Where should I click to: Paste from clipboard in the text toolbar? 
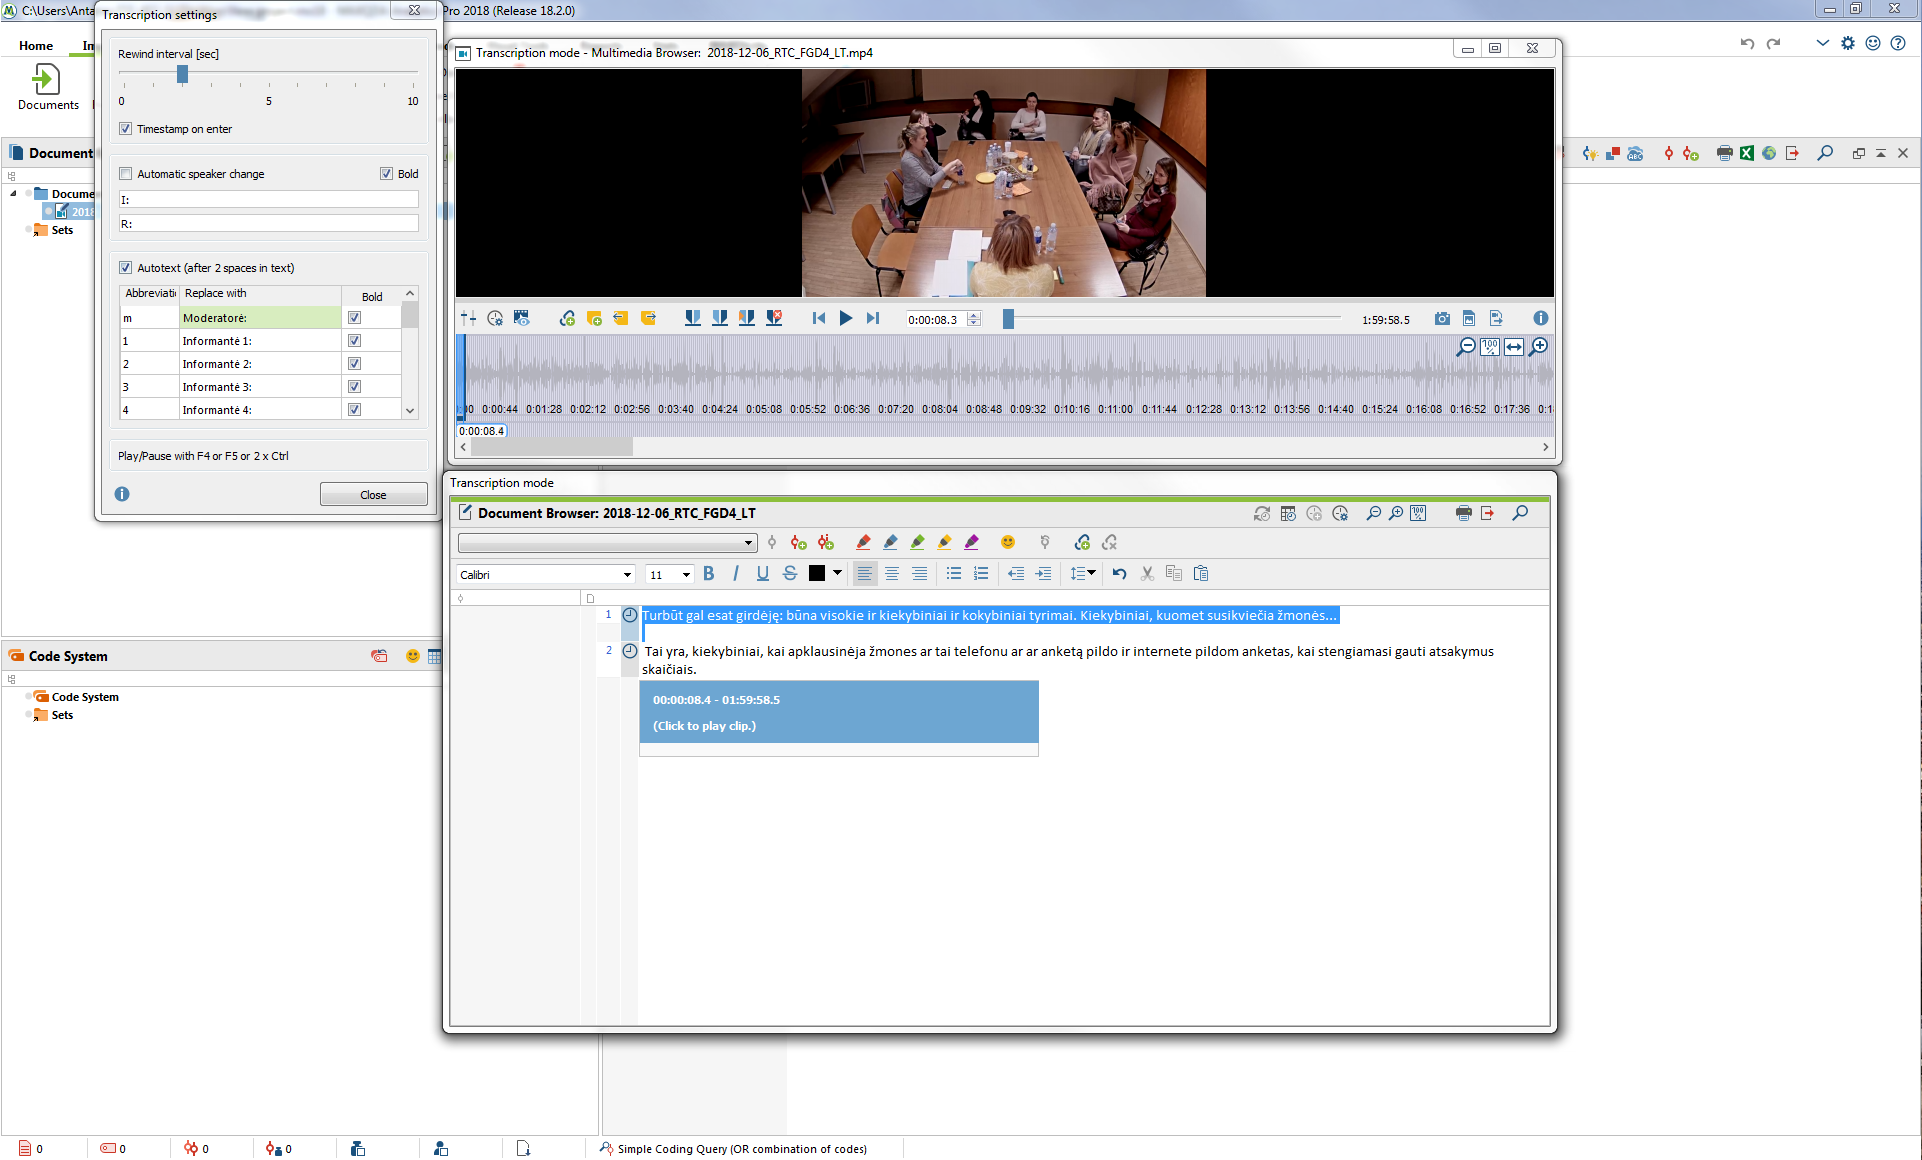tap(1201, 573)
